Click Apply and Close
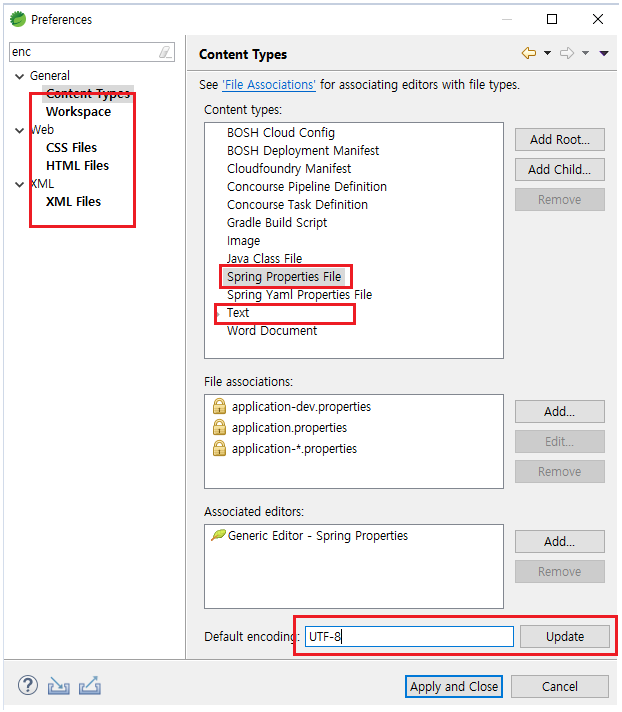Viewport: 622px width, 712px height. [454, 687]
